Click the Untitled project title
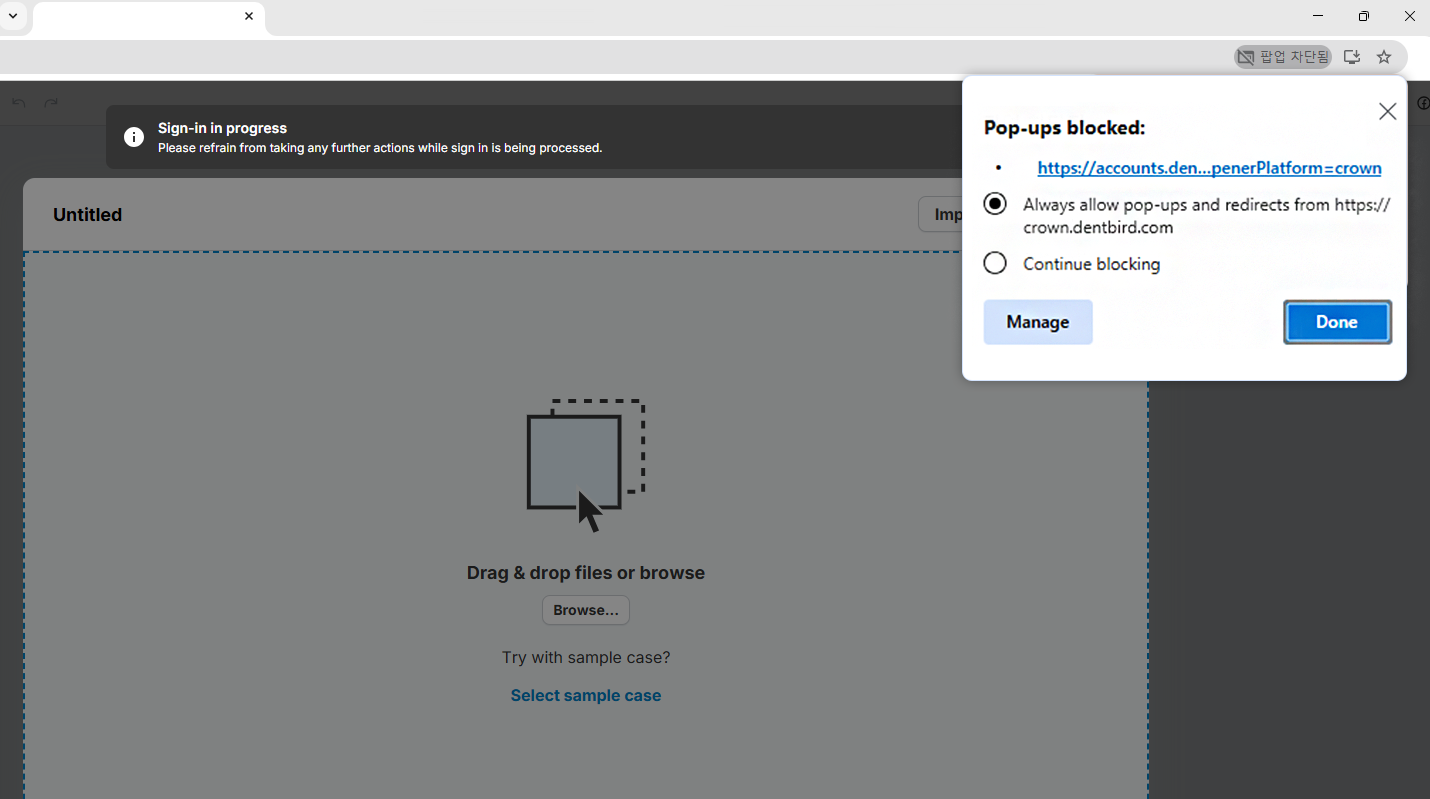1430x799 pixels. [88, 215]
